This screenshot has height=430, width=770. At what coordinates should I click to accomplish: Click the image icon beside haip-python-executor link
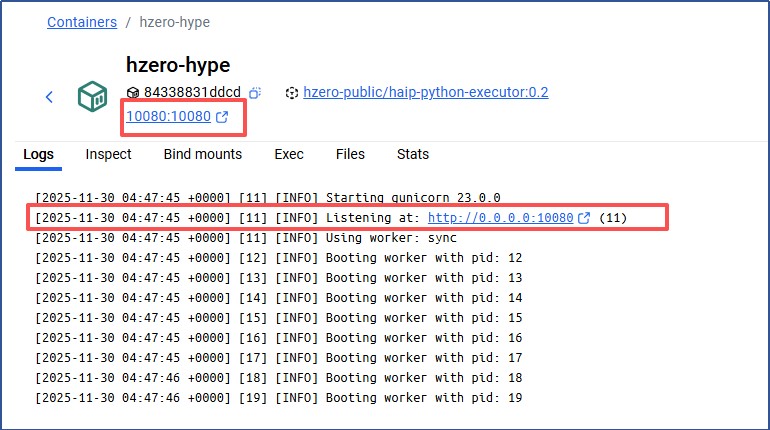click(292, 93)
